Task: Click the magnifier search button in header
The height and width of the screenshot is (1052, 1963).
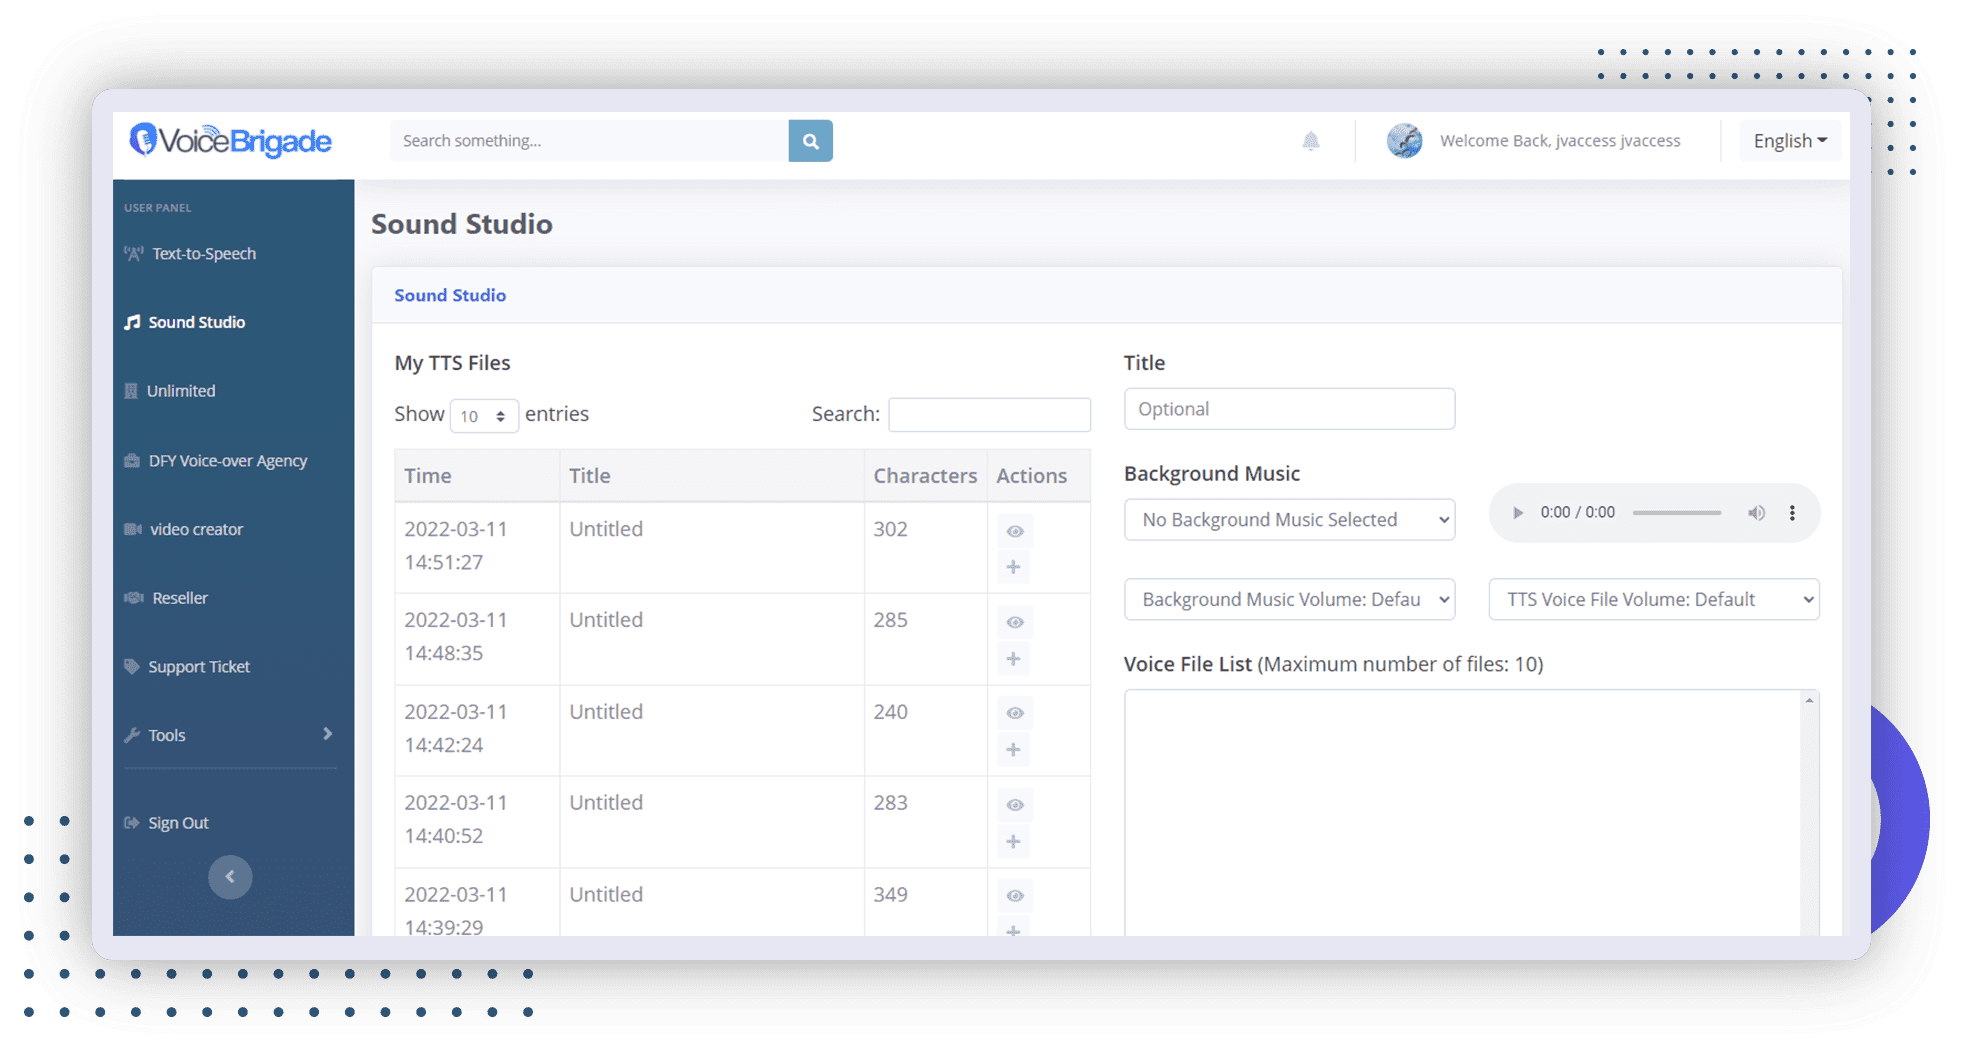Action: point(810,141)
